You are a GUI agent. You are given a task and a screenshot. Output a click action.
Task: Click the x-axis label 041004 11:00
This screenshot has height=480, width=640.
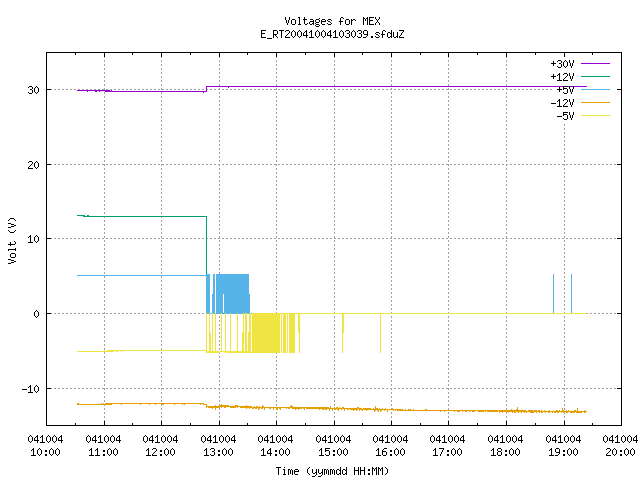tap(103, 446)
